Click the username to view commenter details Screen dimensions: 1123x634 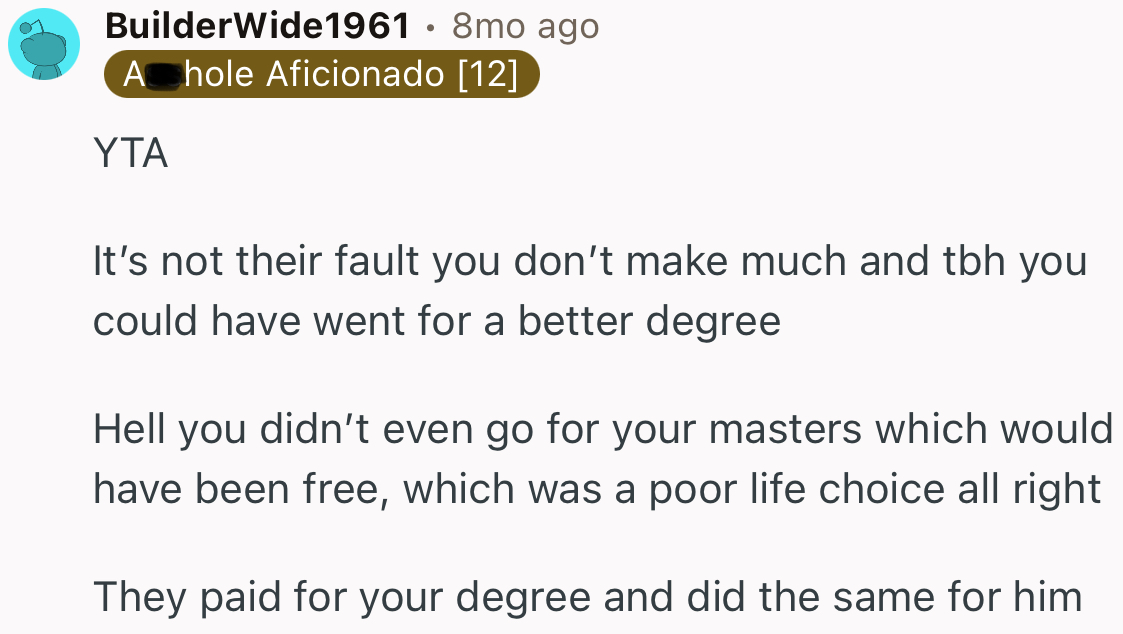coord(258,25)
